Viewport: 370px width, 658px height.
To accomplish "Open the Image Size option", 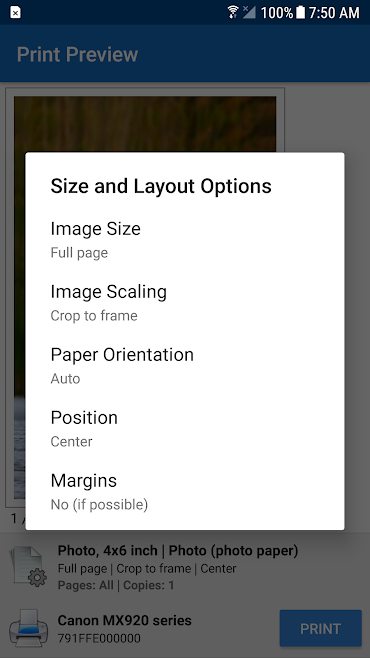I will (x=185, y=240).
